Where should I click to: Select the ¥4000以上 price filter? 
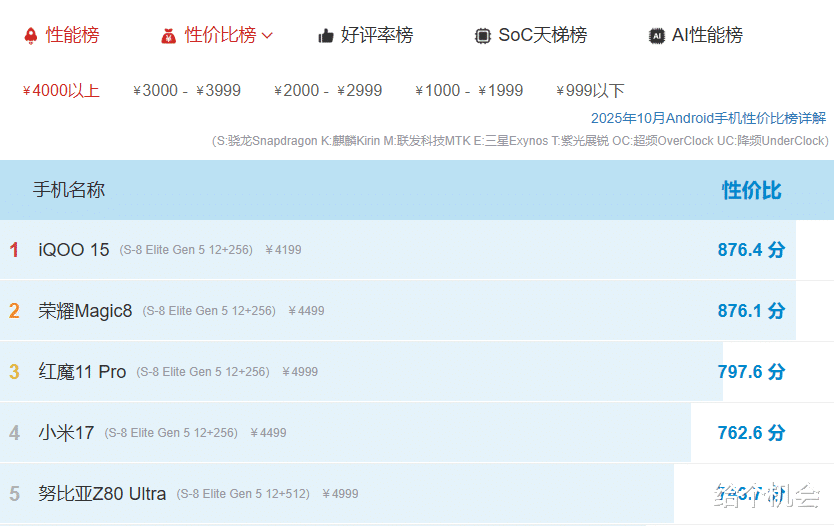[x=61, y=90]
